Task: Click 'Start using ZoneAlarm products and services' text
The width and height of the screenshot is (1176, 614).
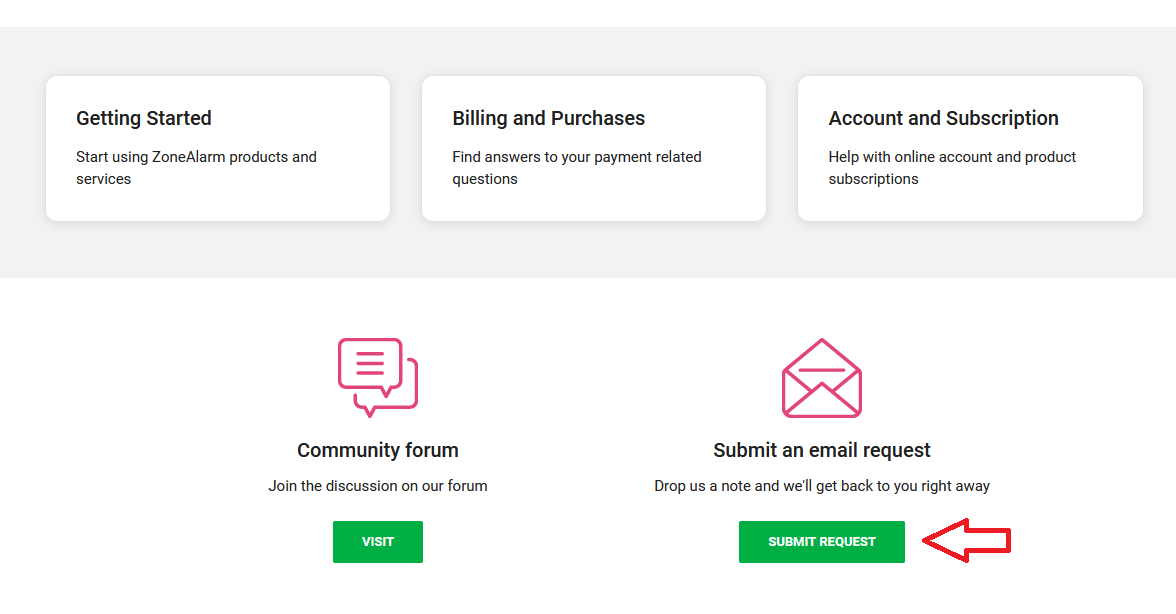Action: click(x=196, y=168)
